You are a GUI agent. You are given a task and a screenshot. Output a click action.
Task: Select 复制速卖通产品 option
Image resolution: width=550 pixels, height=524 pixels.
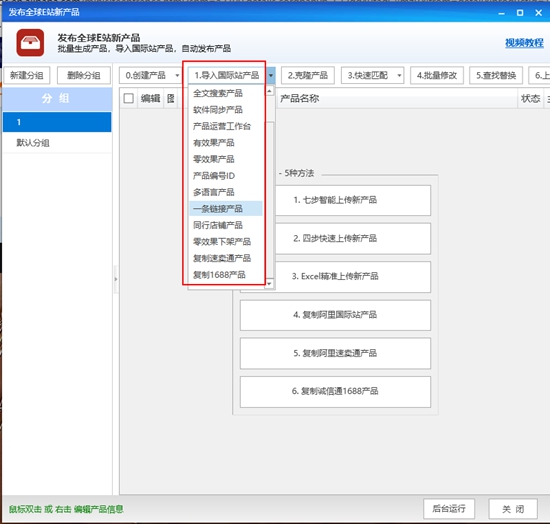click(x=226, y=258)
